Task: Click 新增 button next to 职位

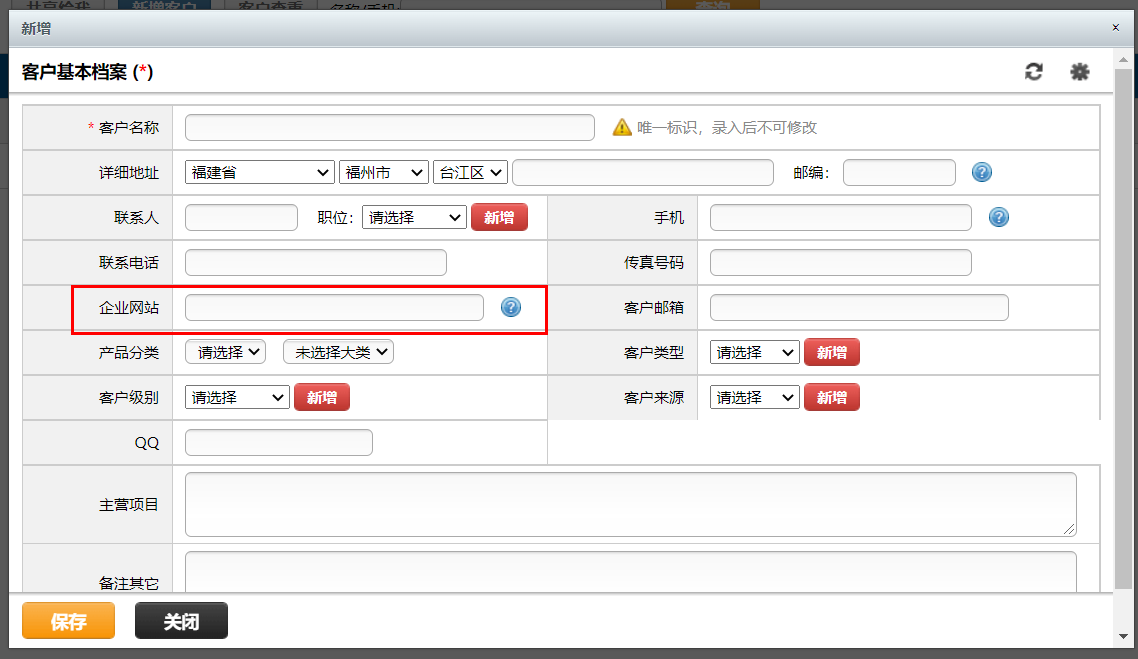Action: pos(499,217)
